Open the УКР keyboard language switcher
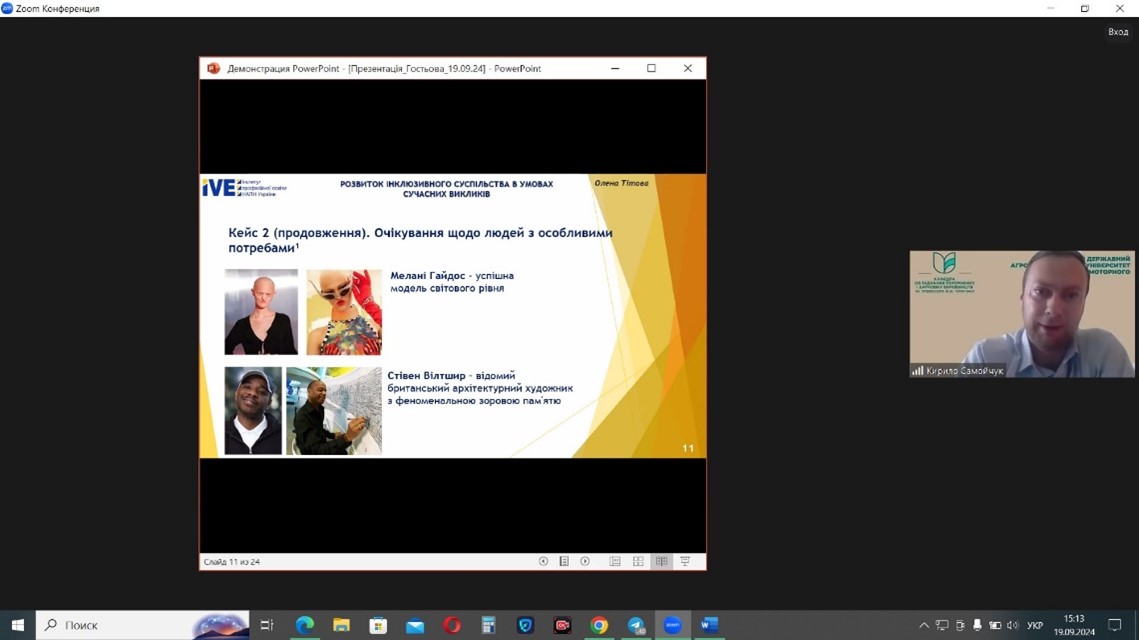The height and width of the screenshot is (640, 1139). pyautogui.click(x=1035, y=625)
